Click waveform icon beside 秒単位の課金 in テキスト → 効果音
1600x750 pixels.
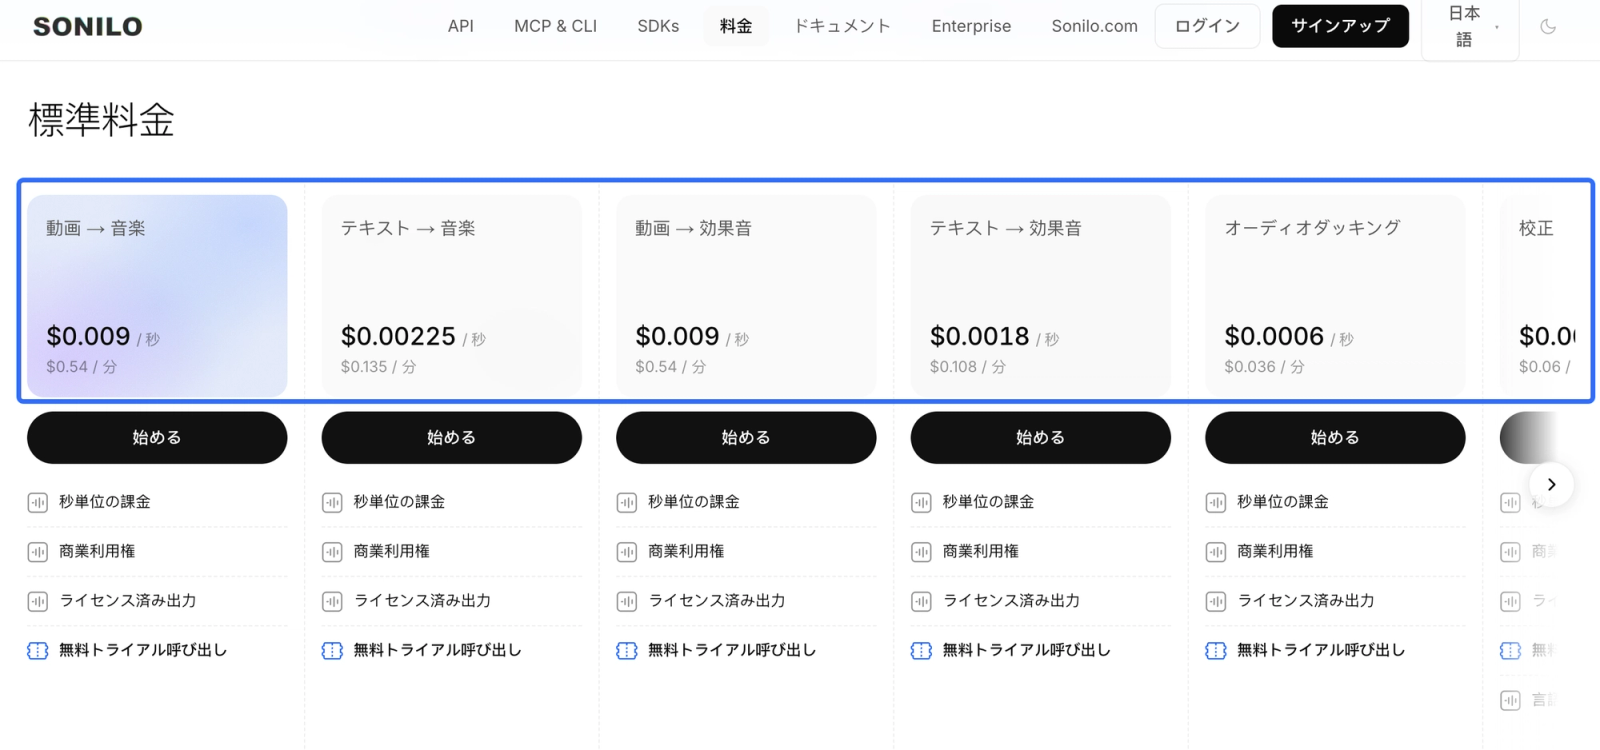(x=921, y=502)
